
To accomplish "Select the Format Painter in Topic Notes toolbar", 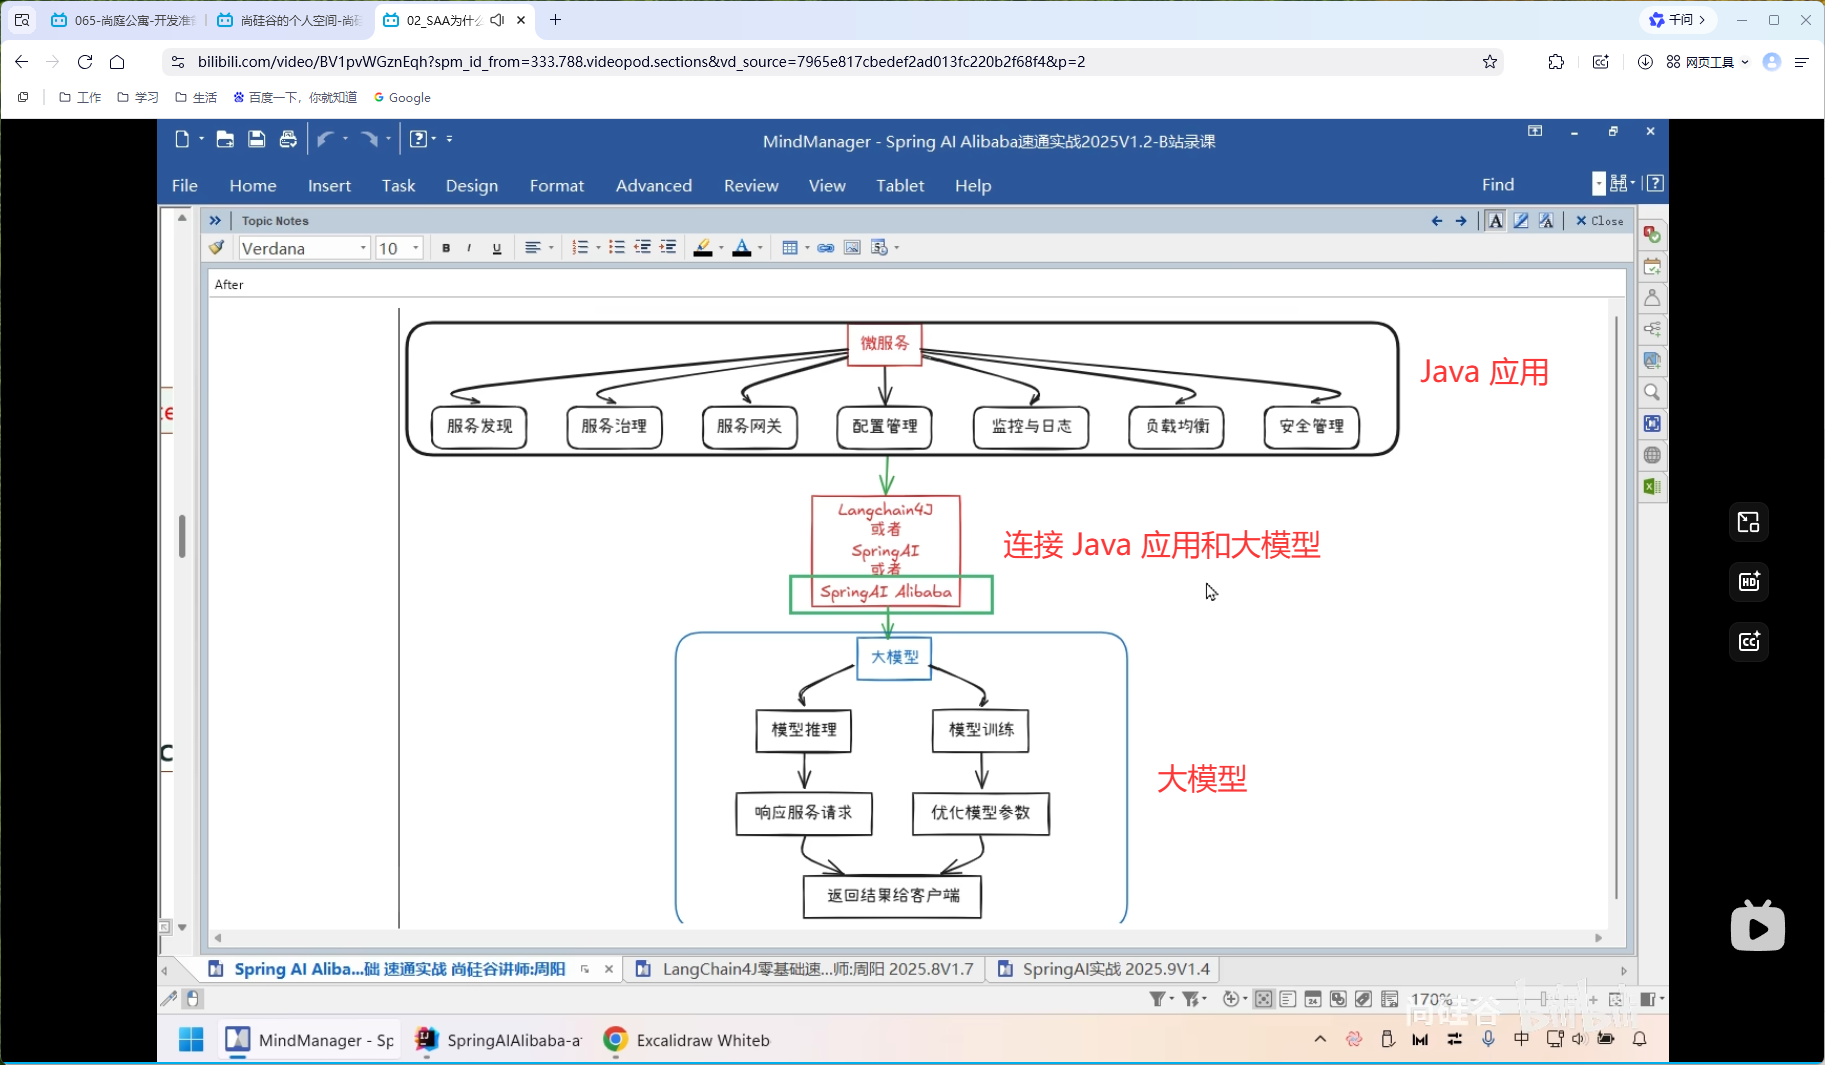I will click(x=217, y=247).
